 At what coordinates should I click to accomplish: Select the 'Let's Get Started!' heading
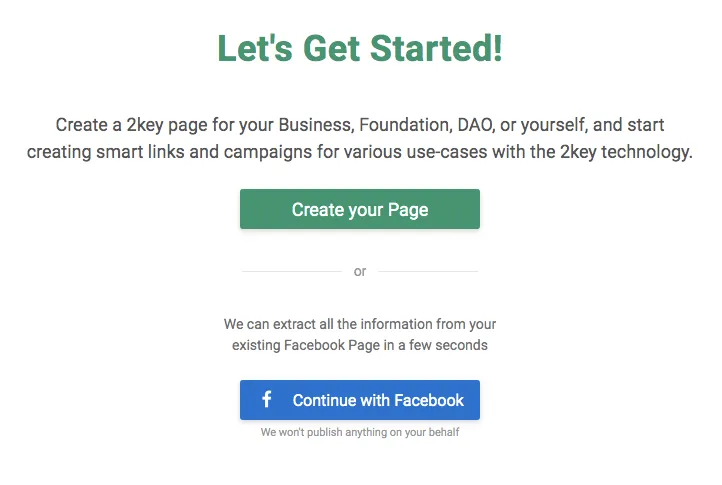click(x=360, y=48)
